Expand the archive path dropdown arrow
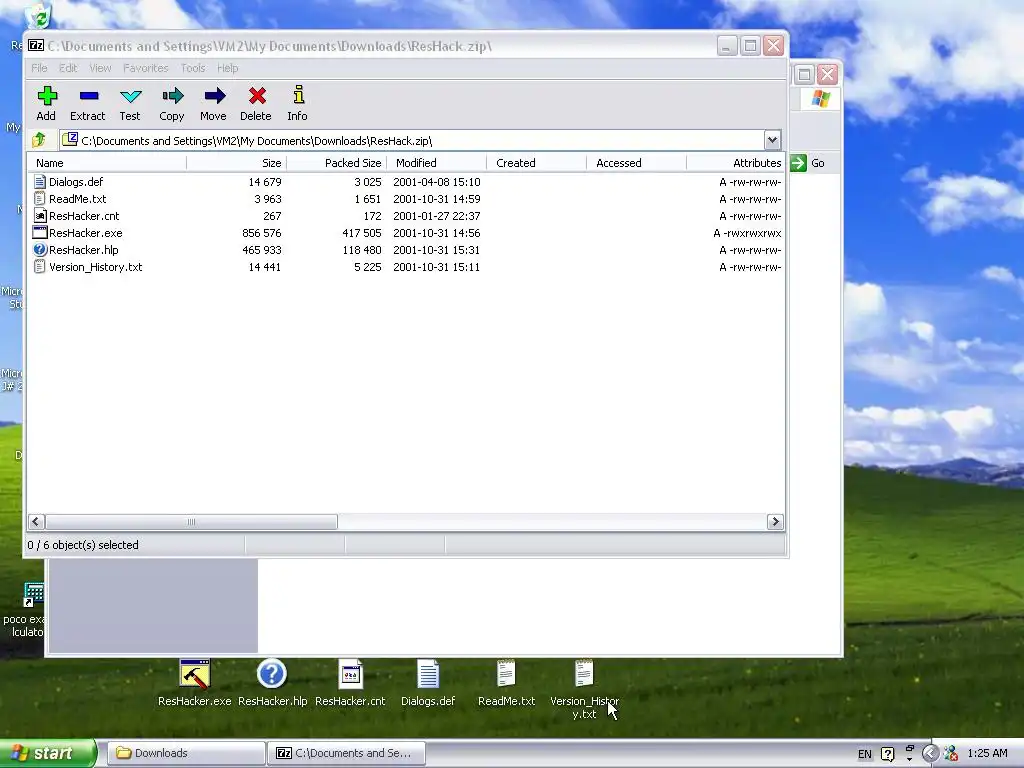This screenshot has width=1024, height=768. (772, 140)
